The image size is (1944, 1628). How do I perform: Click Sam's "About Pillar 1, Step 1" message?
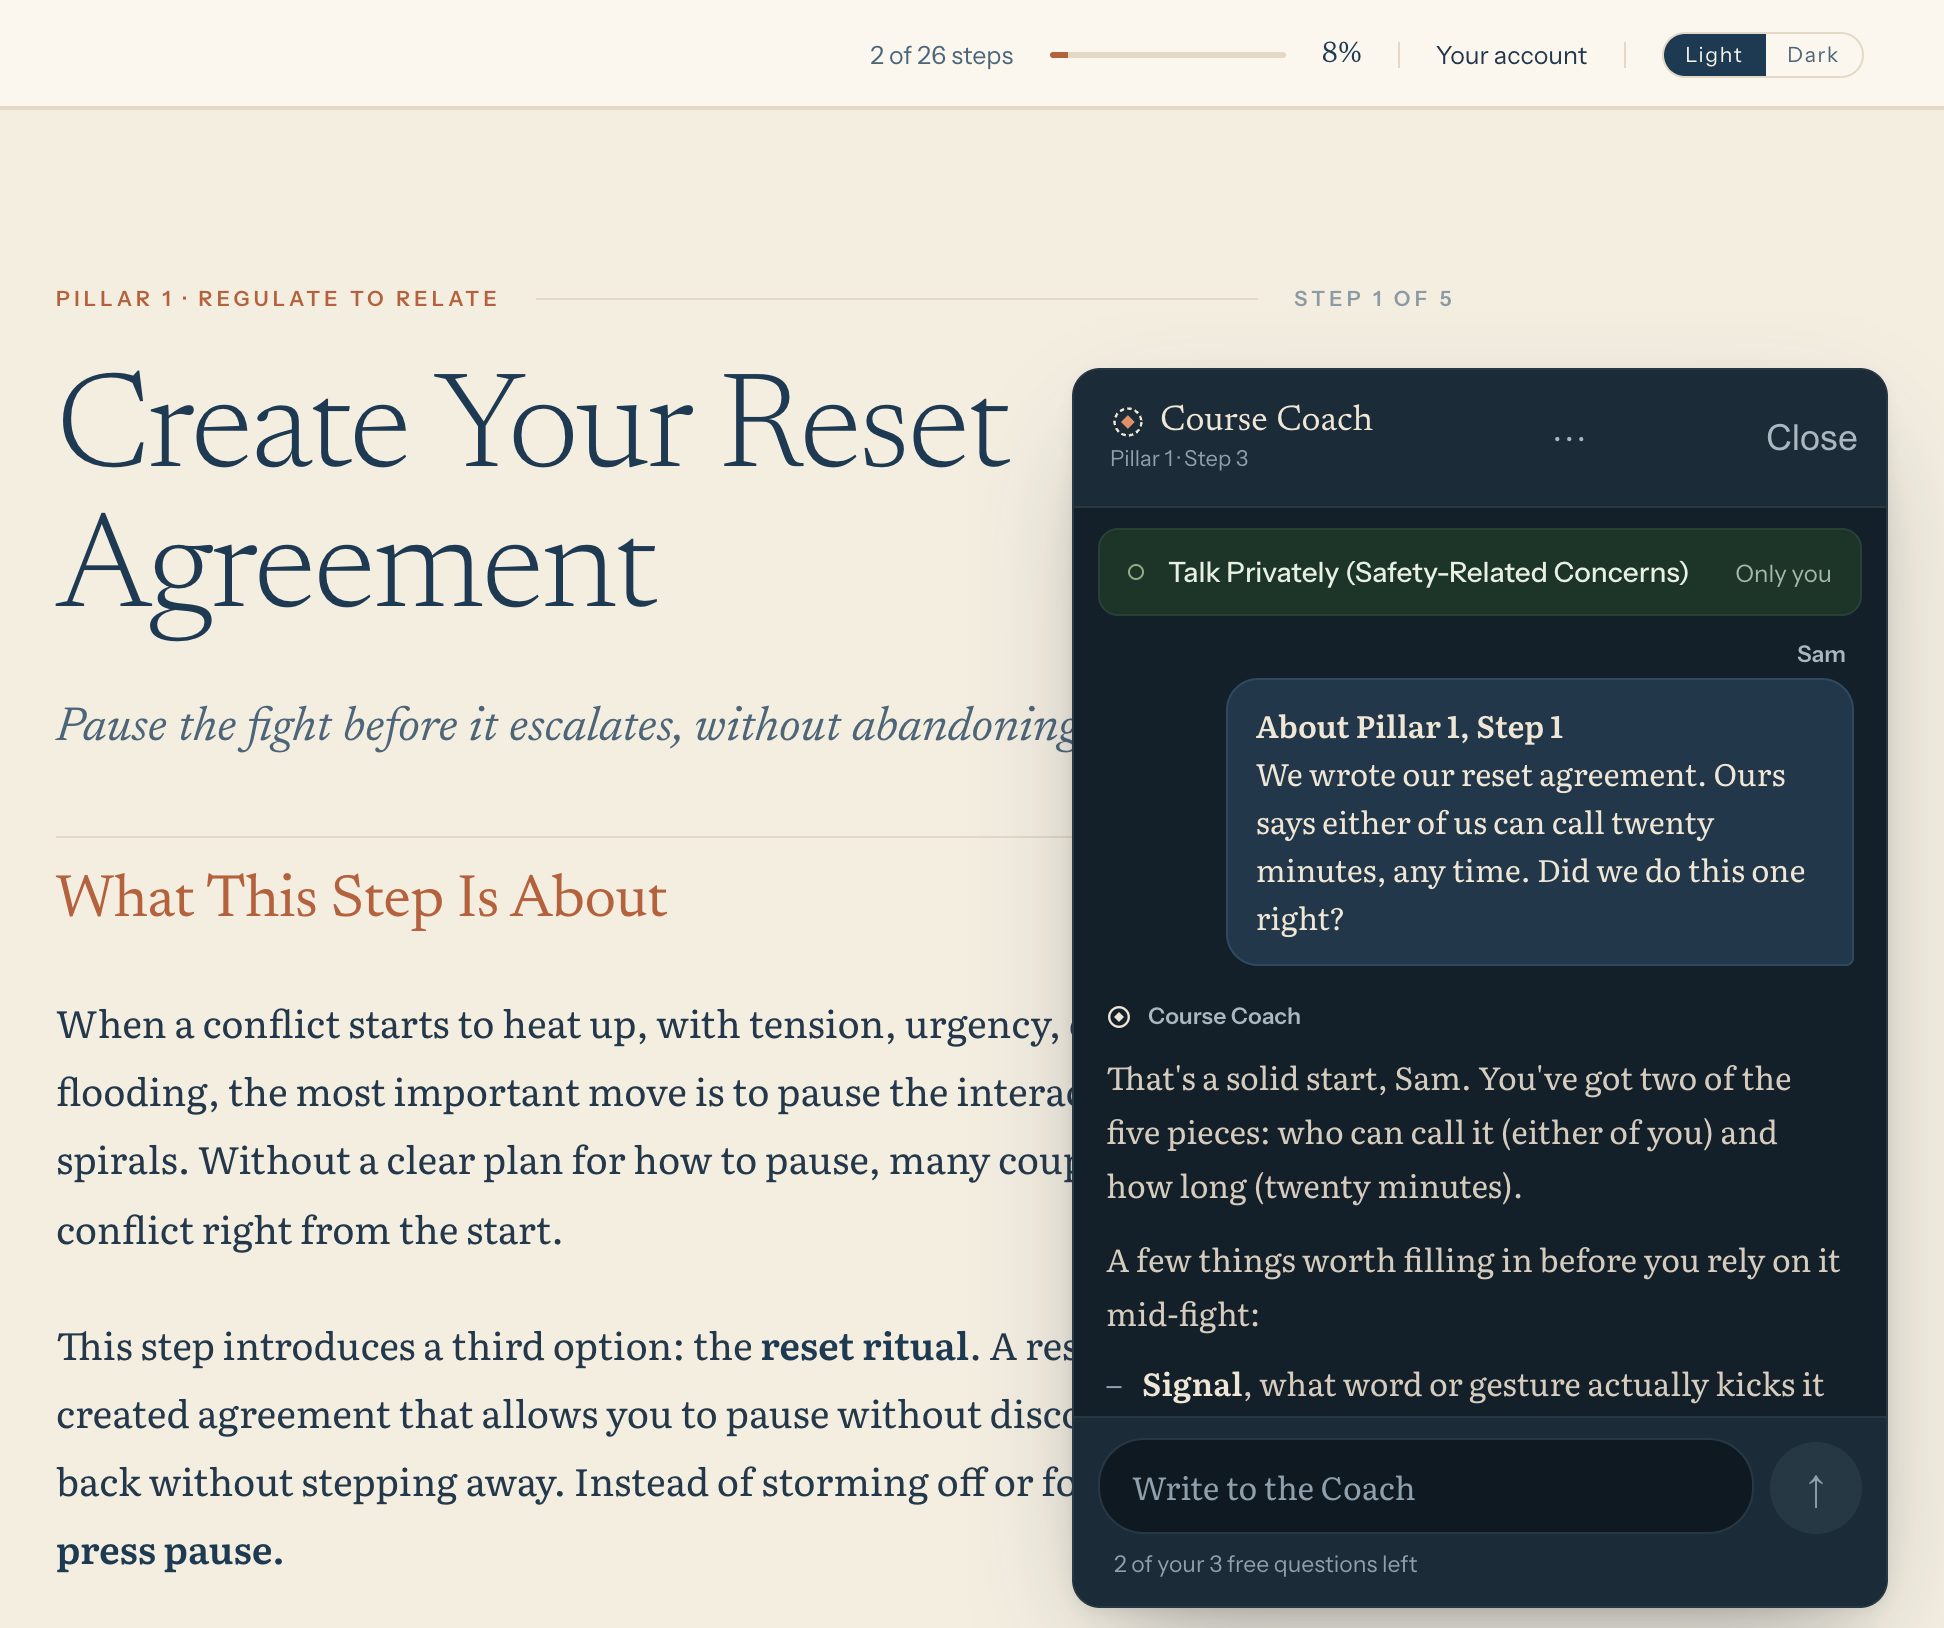point(1539,822)
